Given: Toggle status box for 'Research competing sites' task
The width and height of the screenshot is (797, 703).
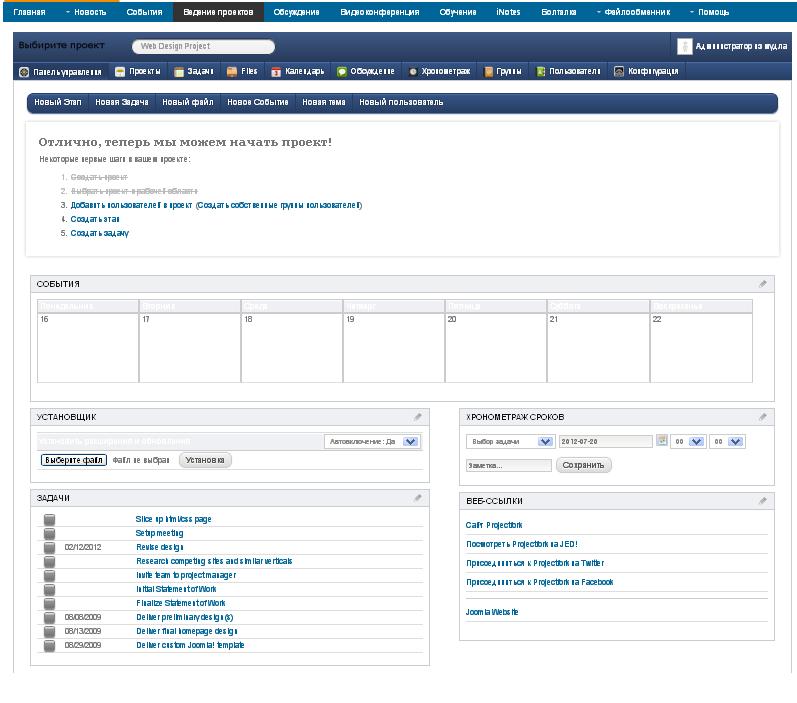Looking at the screenshot, I should click(49, 562).
